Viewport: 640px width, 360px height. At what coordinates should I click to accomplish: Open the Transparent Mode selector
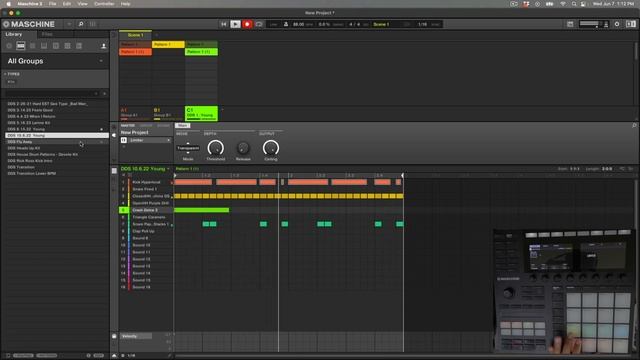pos(188,148)
